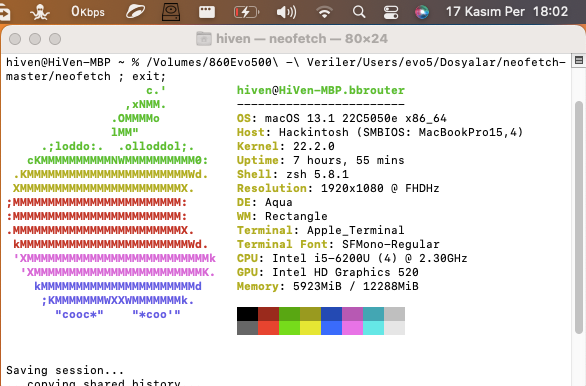Click the '5923MiB / 12288MiB' memory text
The image size is (586, 386).
356,286
